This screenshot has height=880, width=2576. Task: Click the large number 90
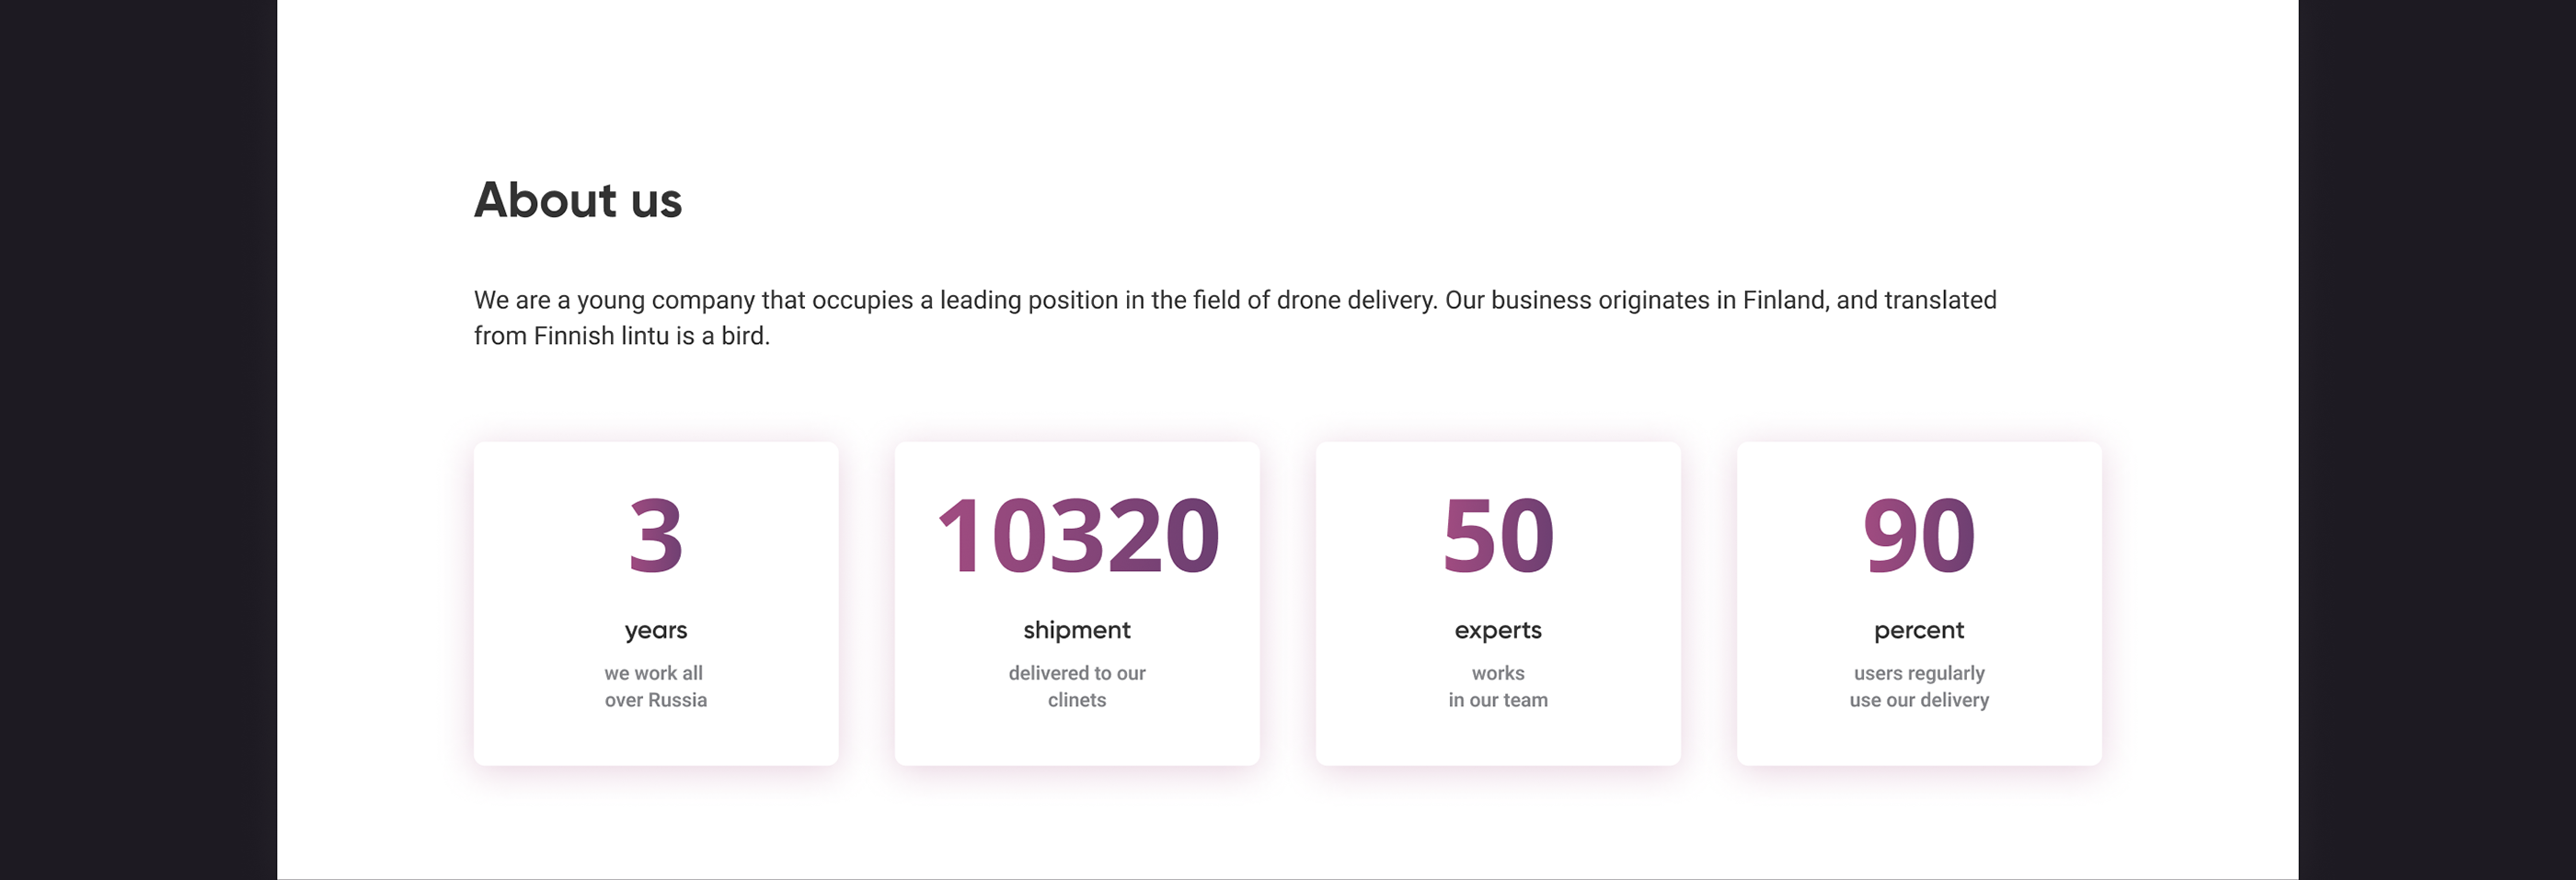tap(1919, 536)
